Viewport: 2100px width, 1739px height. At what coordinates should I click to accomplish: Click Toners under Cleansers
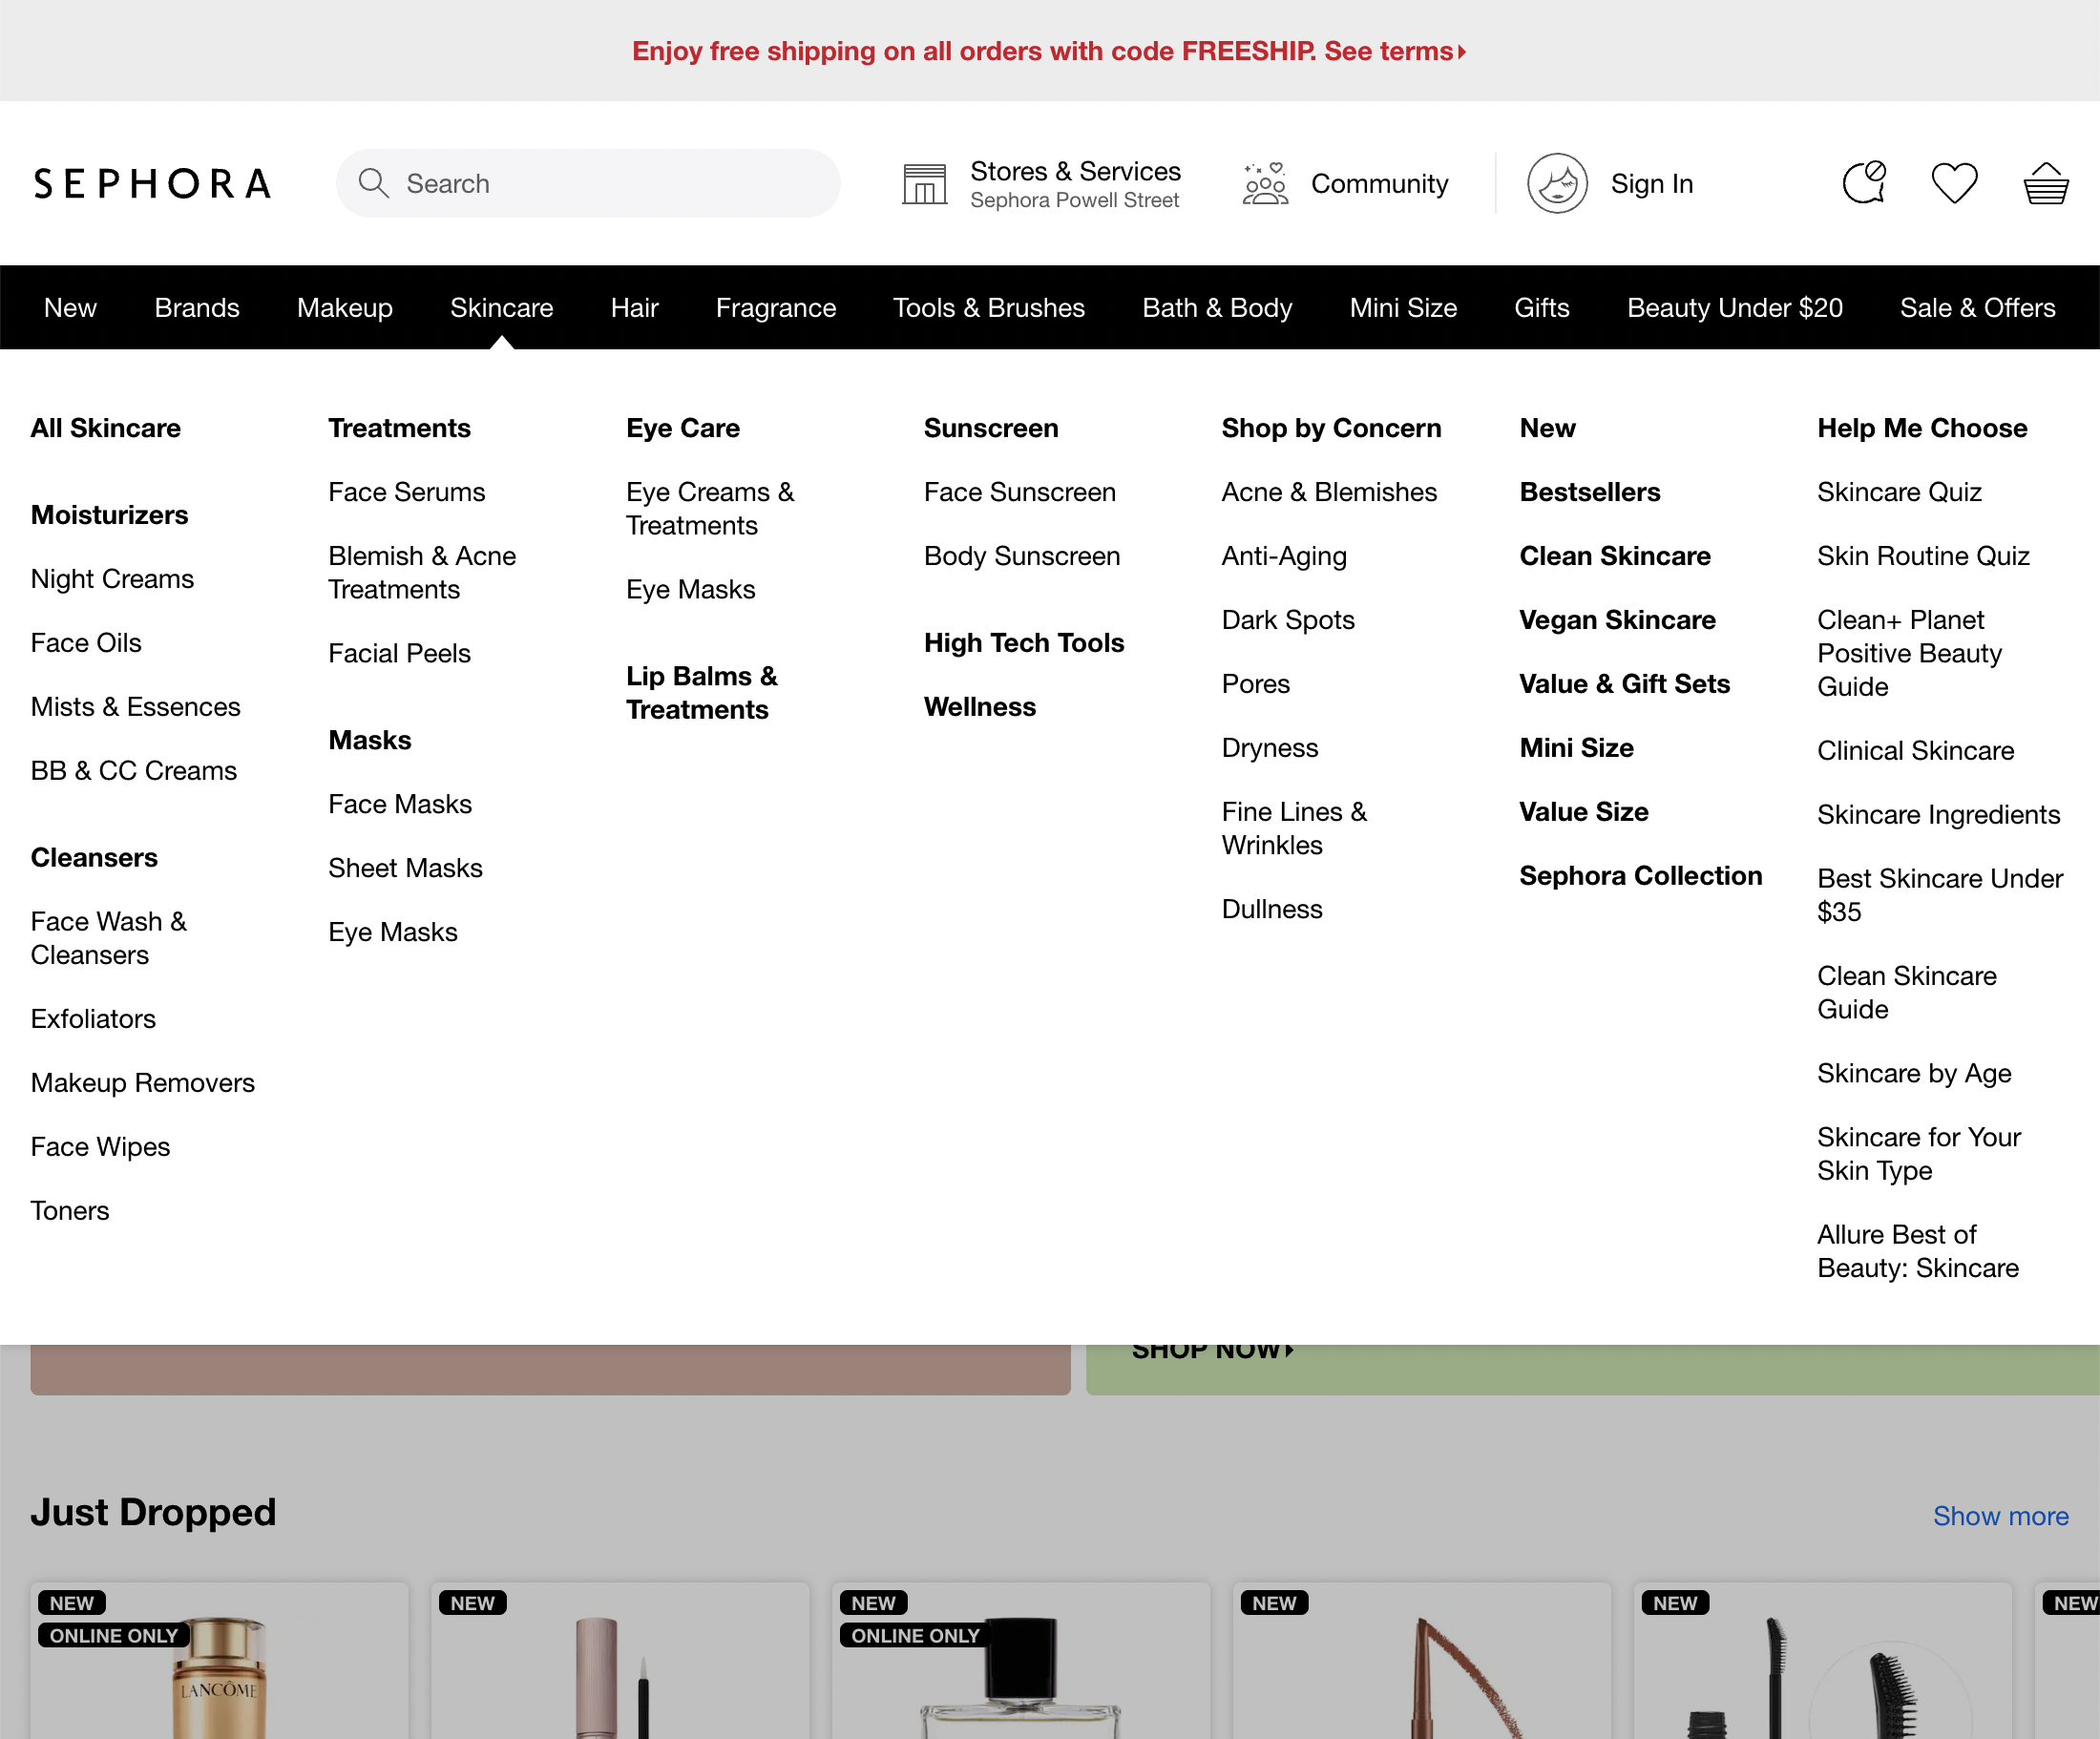click(x=69, y=1210)
